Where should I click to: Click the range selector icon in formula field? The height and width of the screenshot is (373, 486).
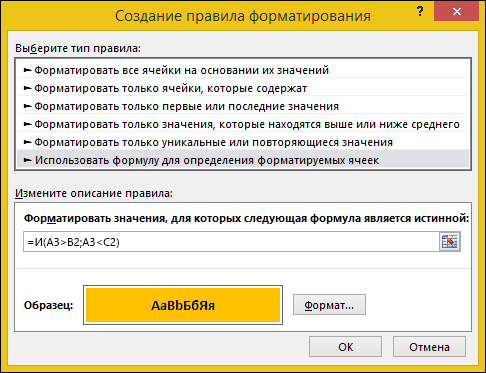[x=450, y=242]
